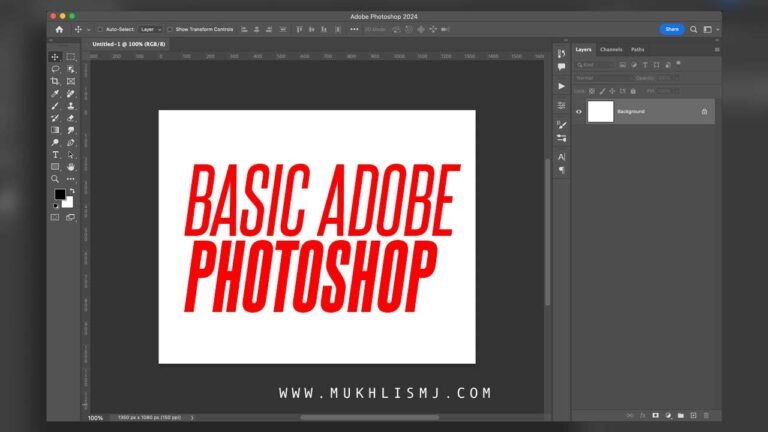Click the Home icon in options bar
The height and width of the screenshot is (432, 768).
pos(59,29)
